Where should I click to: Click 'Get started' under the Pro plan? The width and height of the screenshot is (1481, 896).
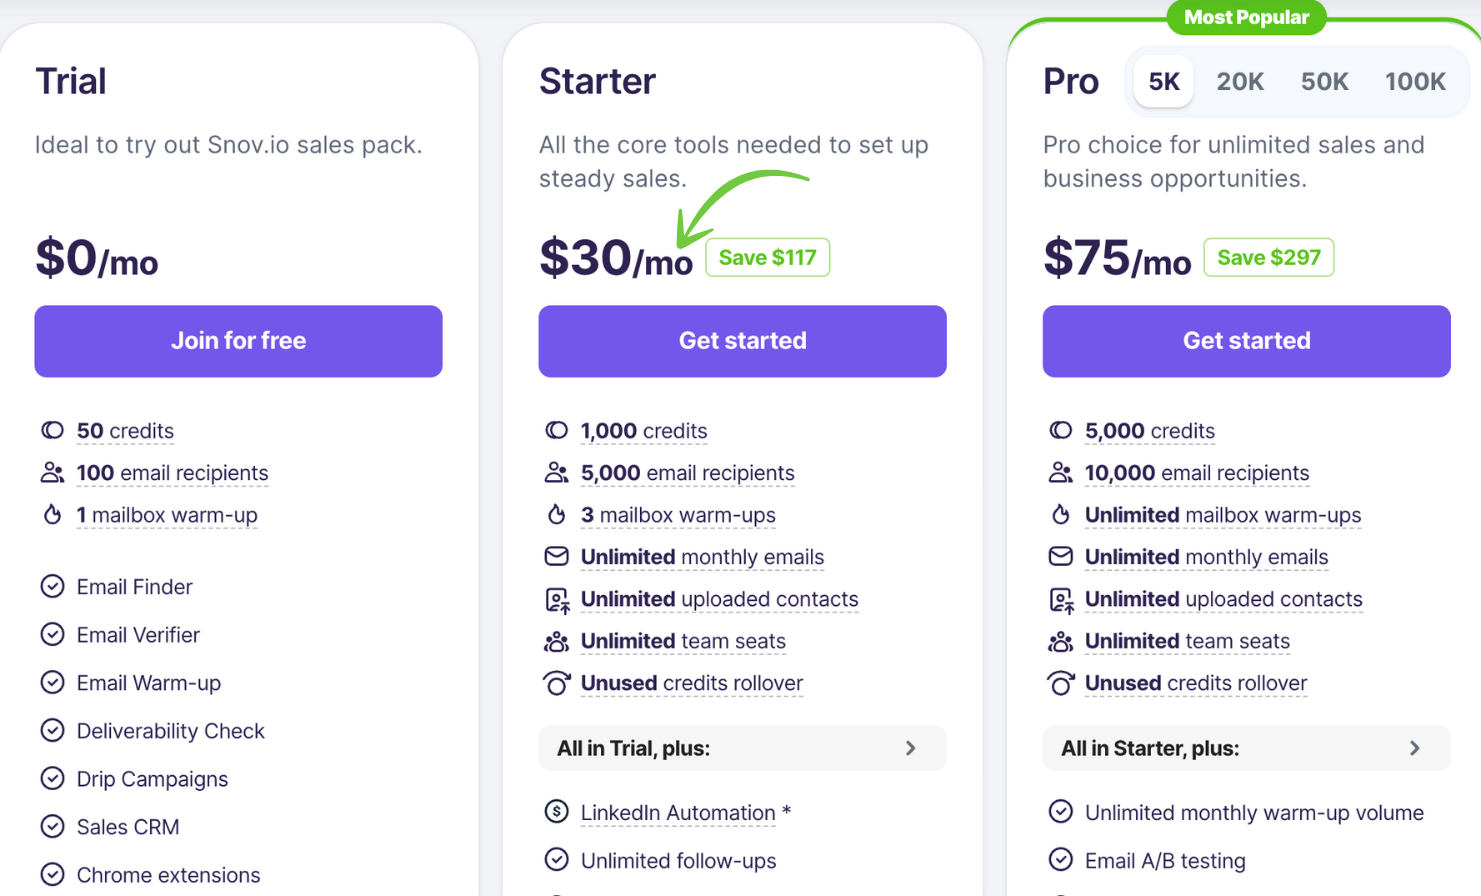(x=1246, y=341)
